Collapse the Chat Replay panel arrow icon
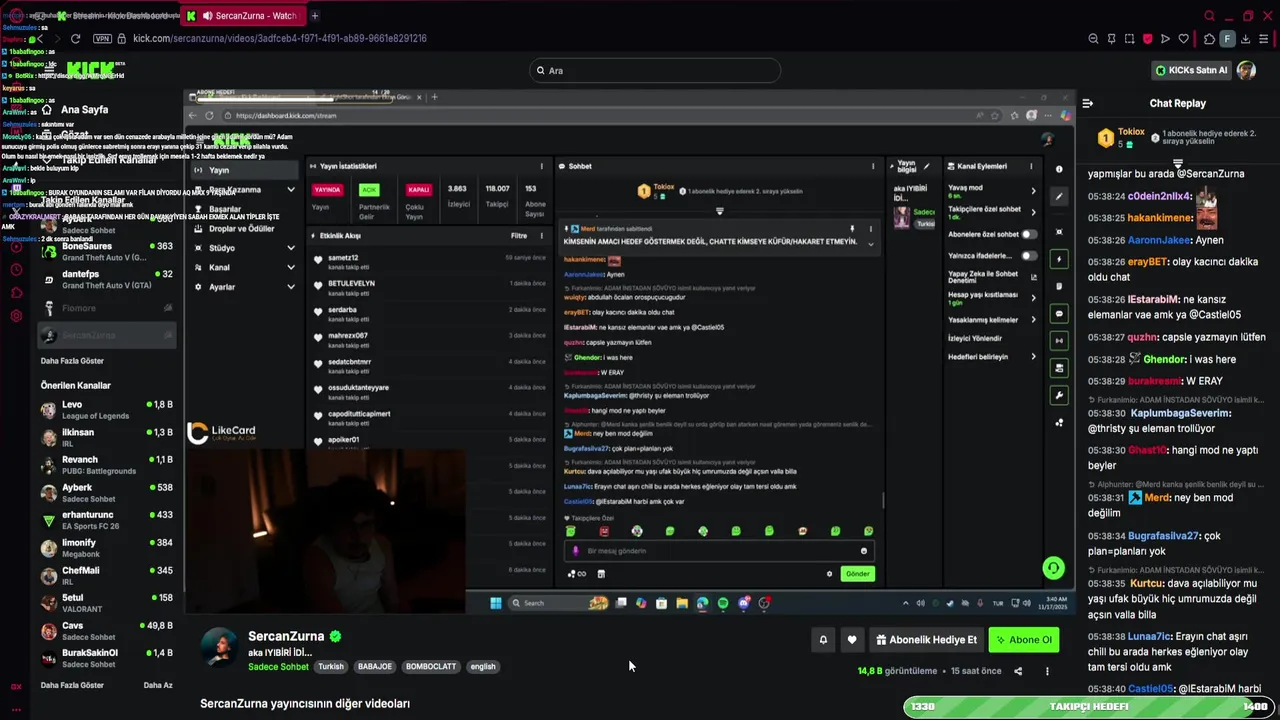The width and height of the screenshot is (1280, 720). coord(1088,103)
